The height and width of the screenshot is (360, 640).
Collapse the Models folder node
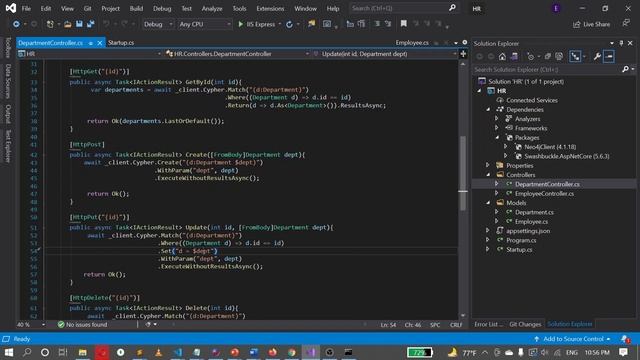pyautogui.click(x=488, y=203)
